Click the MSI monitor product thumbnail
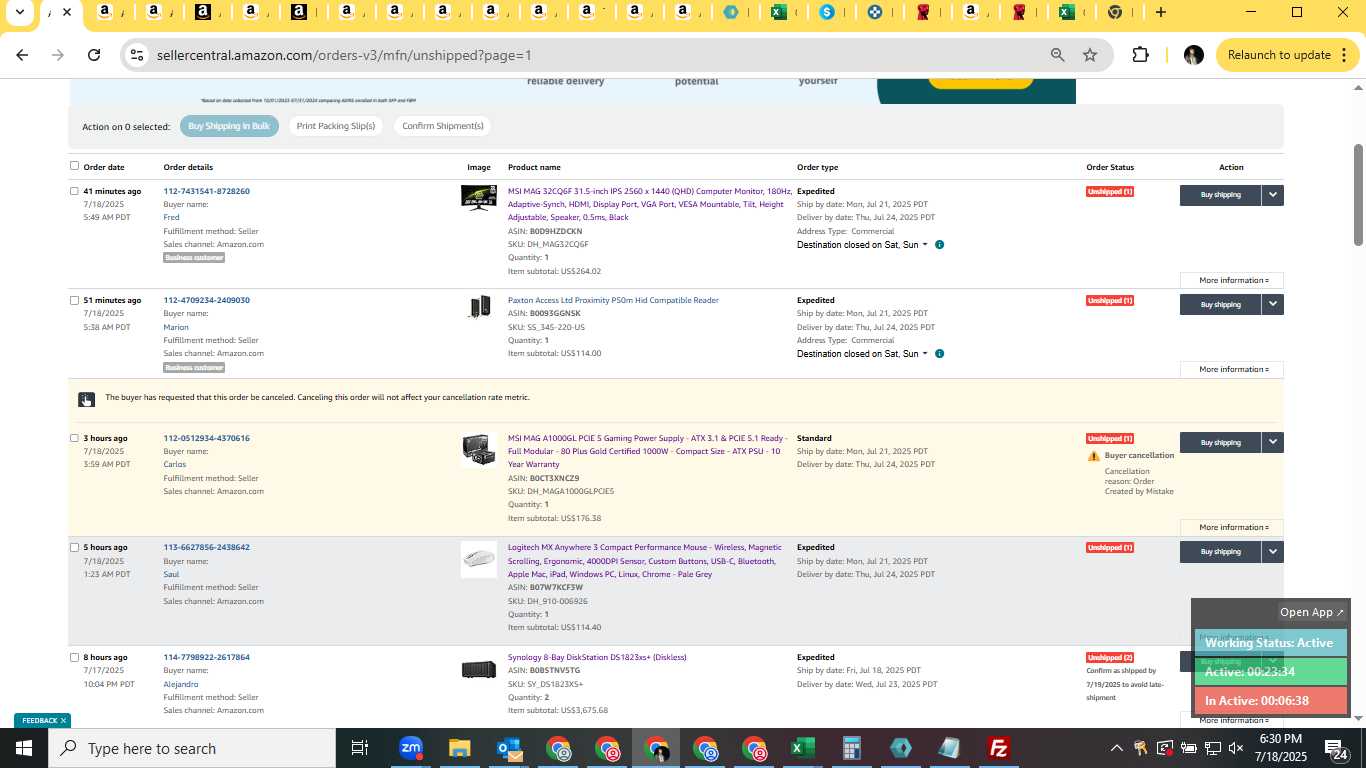This screenshot has height=768, width=1366. [479, 197]
